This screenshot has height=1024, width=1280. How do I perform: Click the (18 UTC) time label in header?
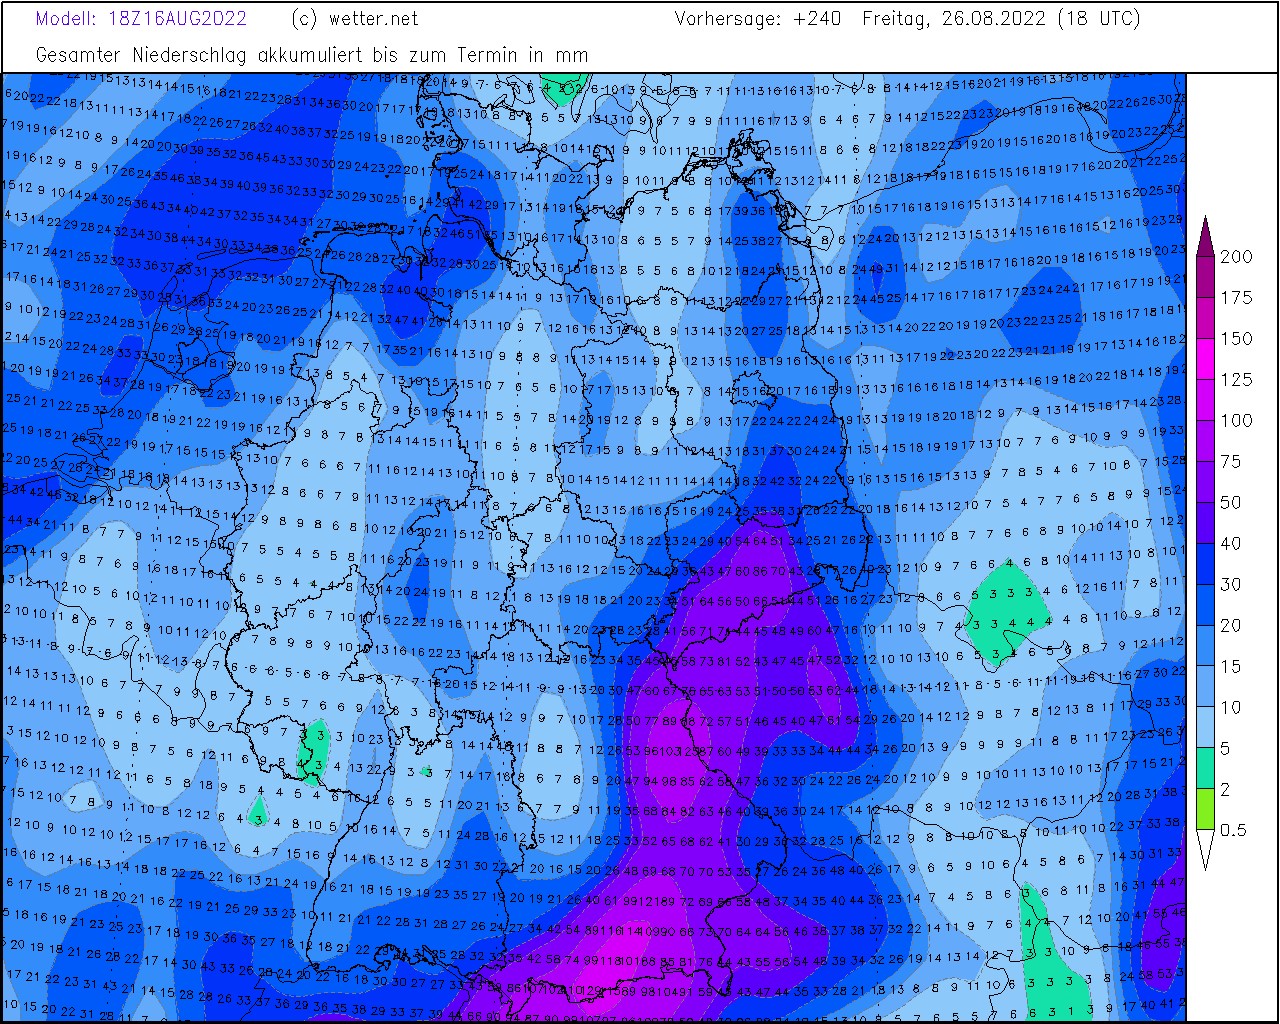(x=1098, y=19)
